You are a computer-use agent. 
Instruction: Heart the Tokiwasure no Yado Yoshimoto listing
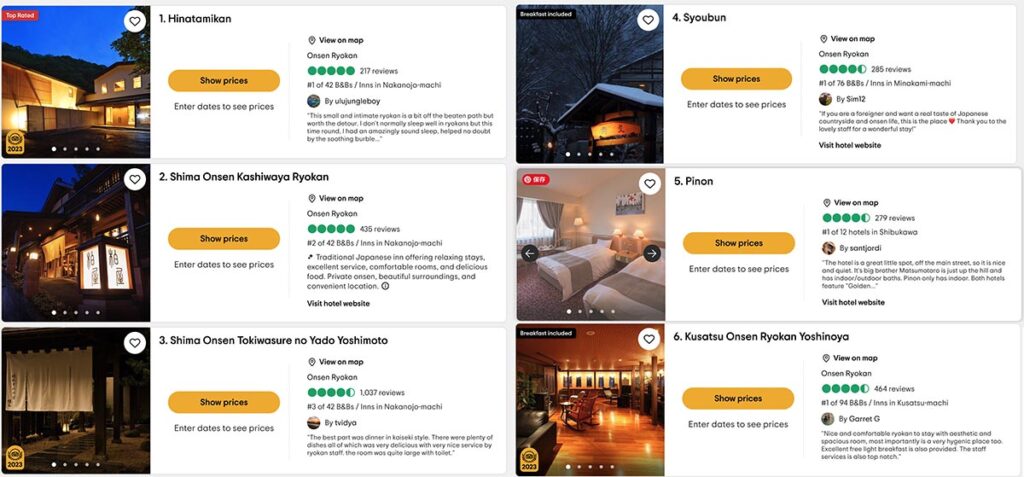tap(135, 342)
